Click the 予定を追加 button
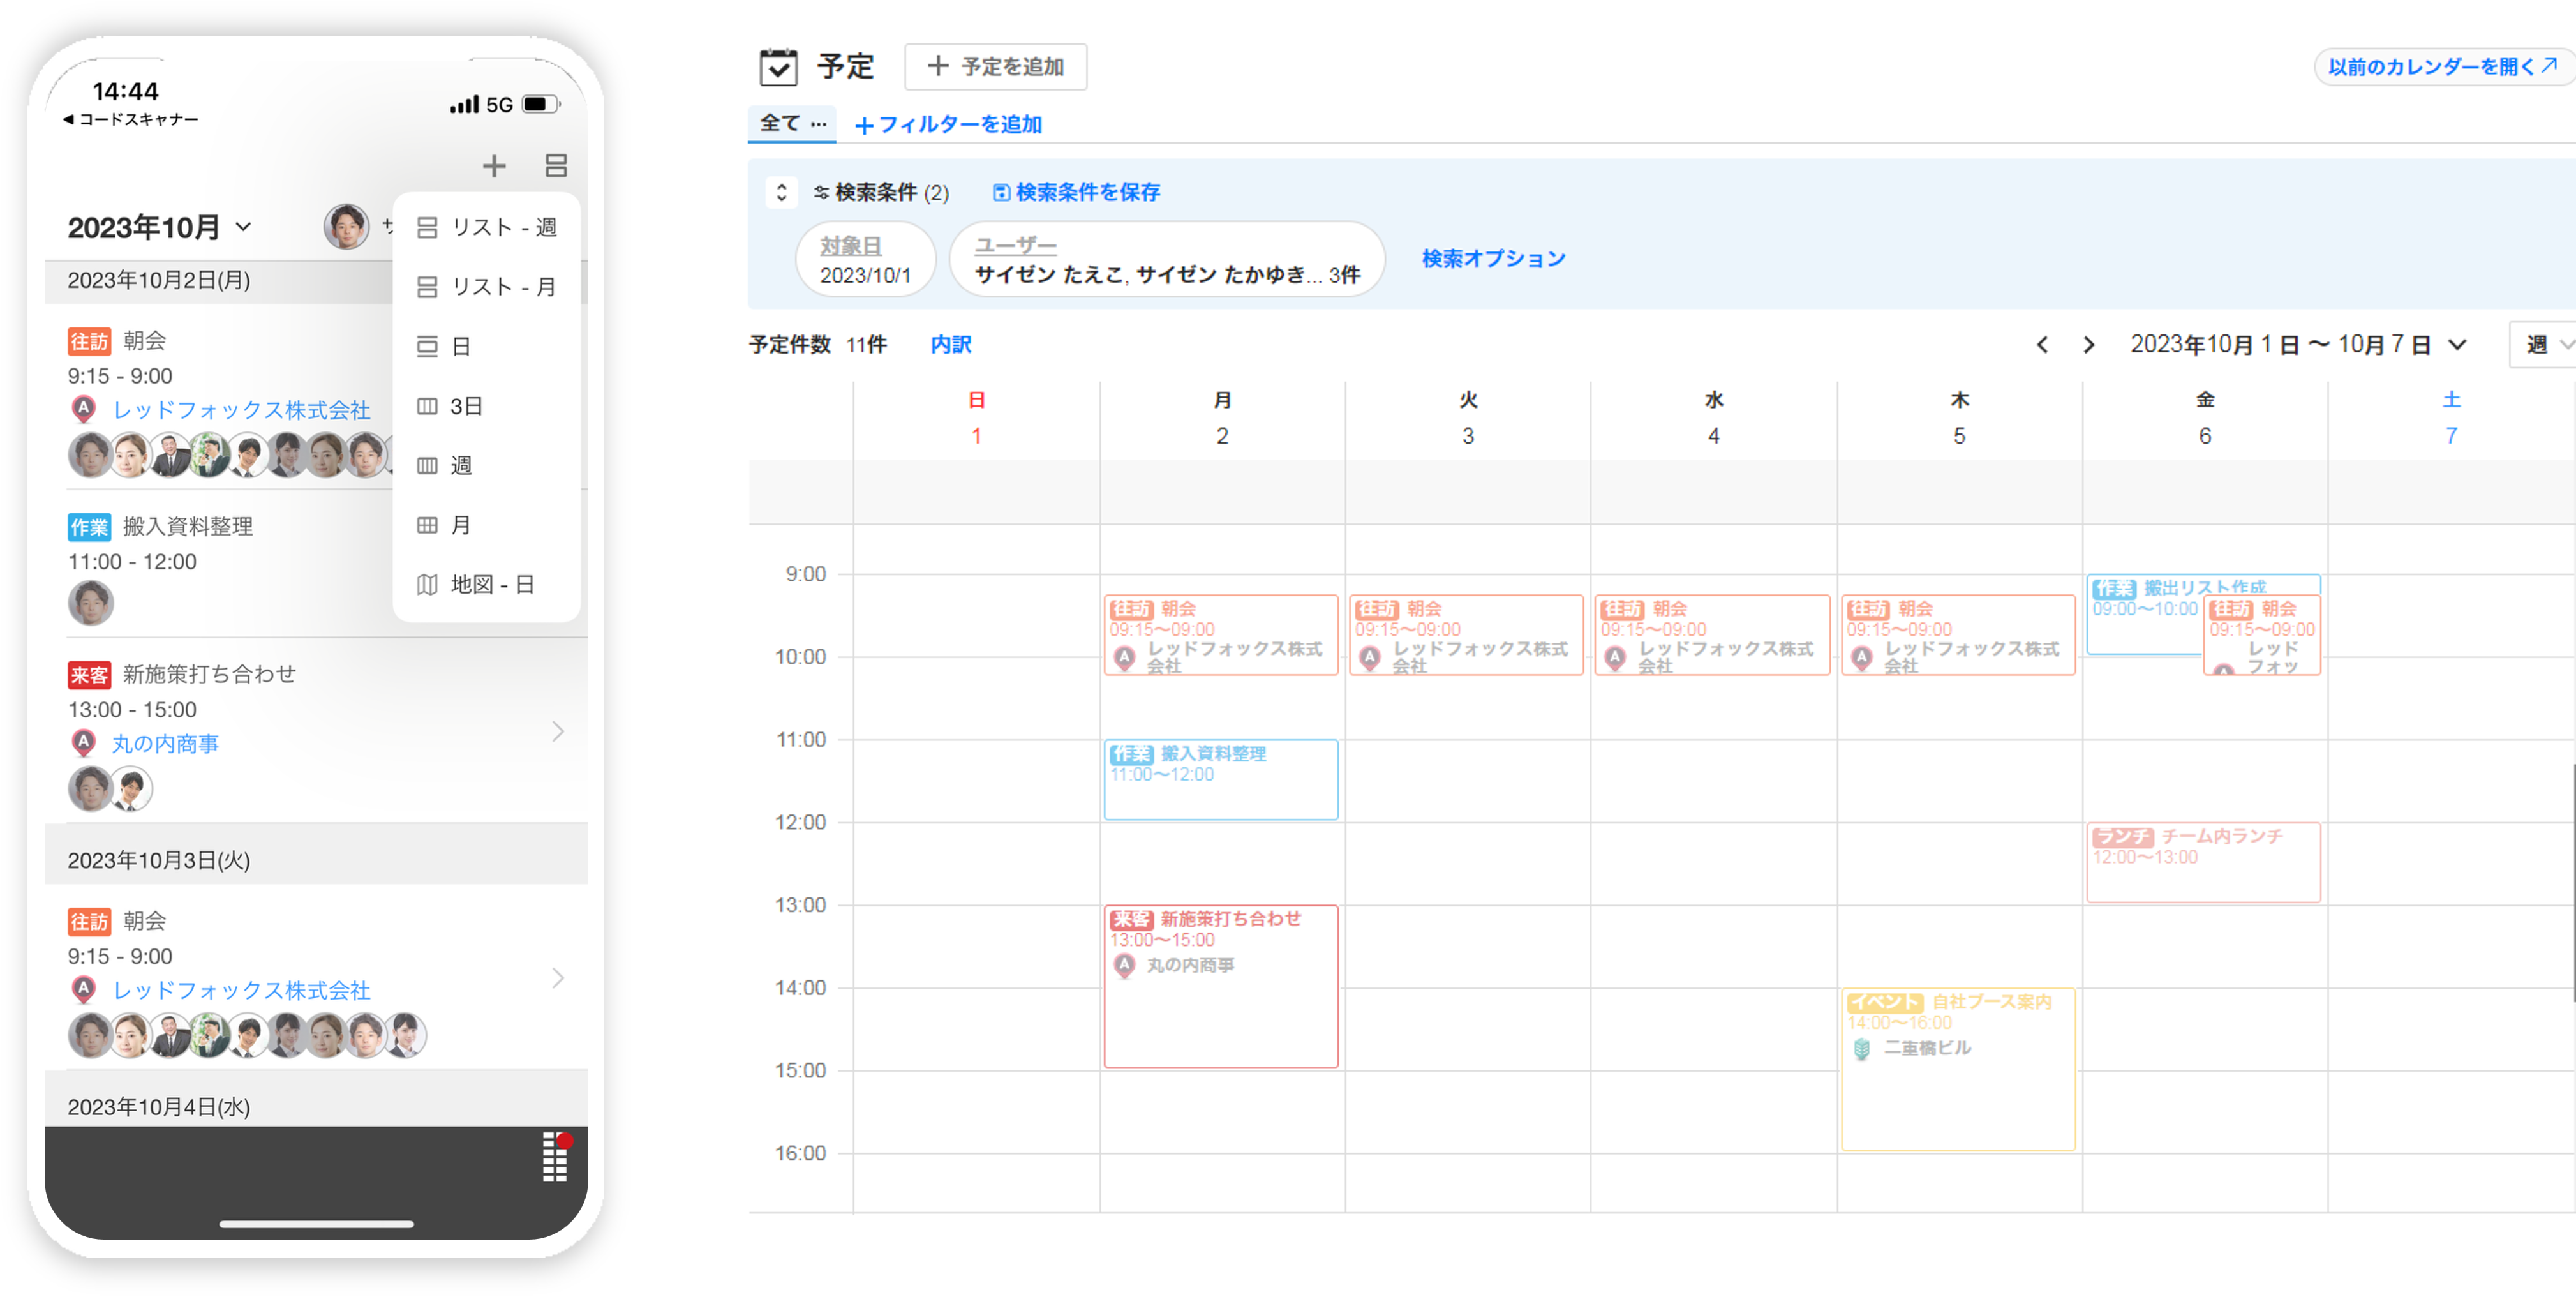2576x1297 pixels. click(x=995, y=67)
